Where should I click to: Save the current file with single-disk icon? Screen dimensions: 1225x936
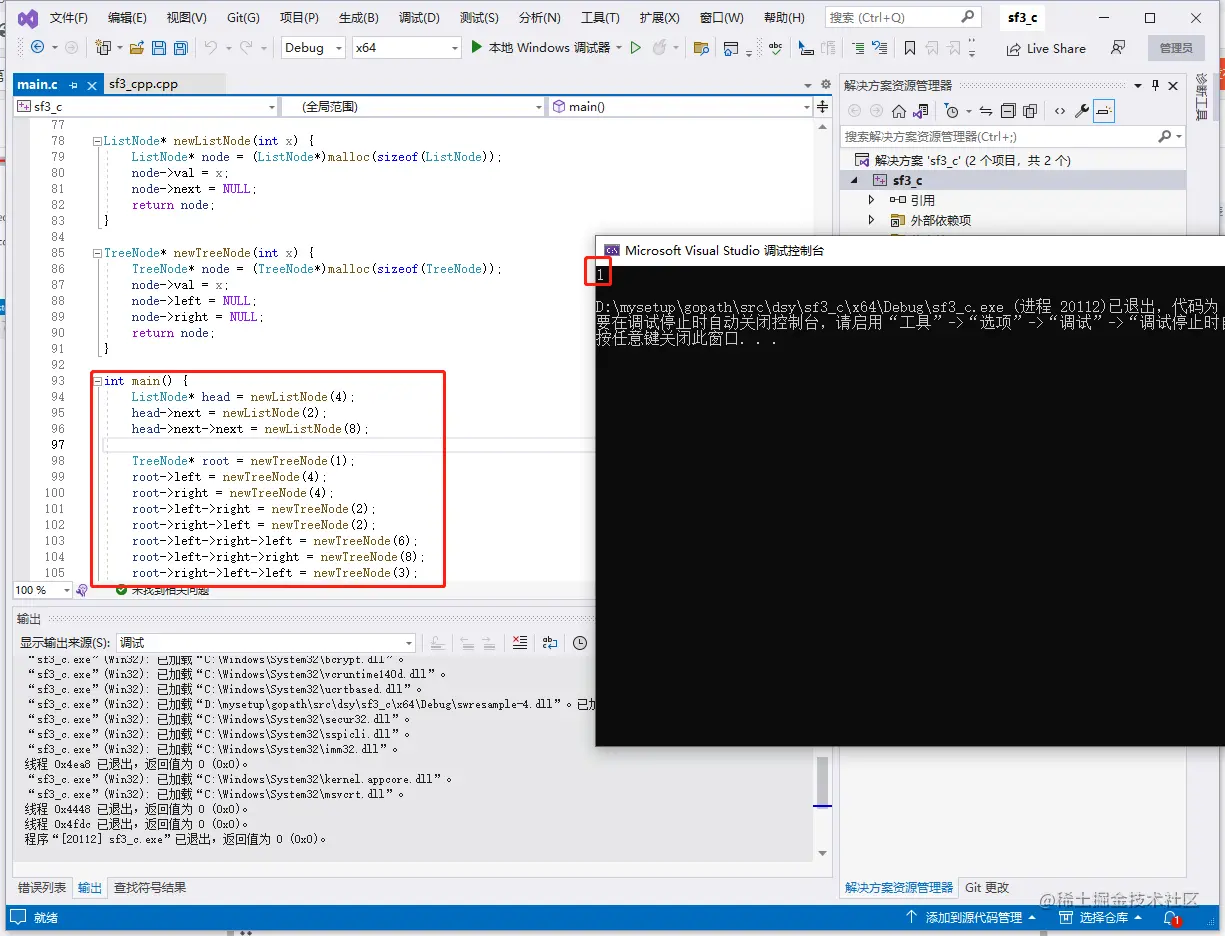tap(157, 48)
